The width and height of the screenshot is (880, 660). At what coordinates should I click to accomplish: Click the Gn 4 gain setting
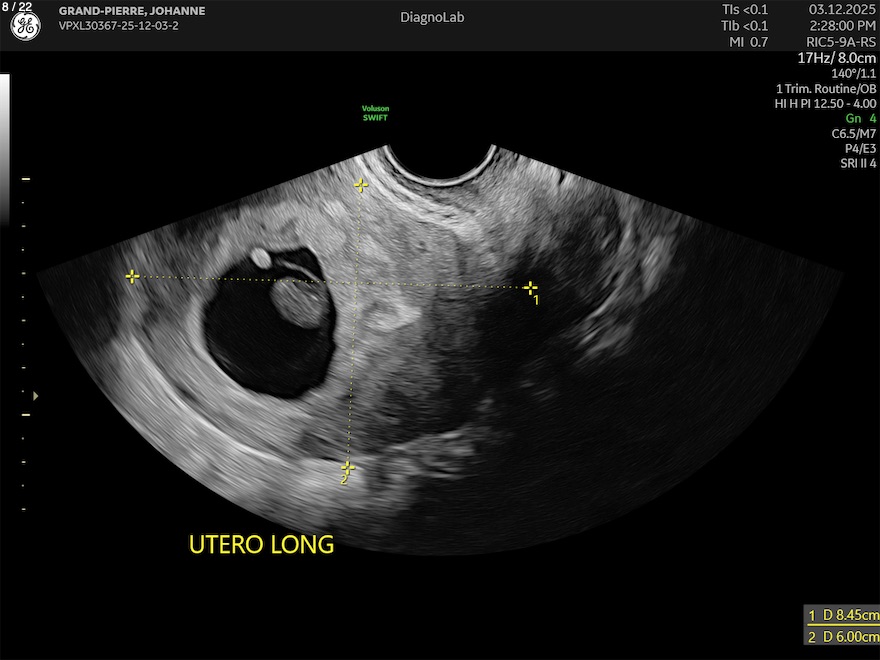859,118
